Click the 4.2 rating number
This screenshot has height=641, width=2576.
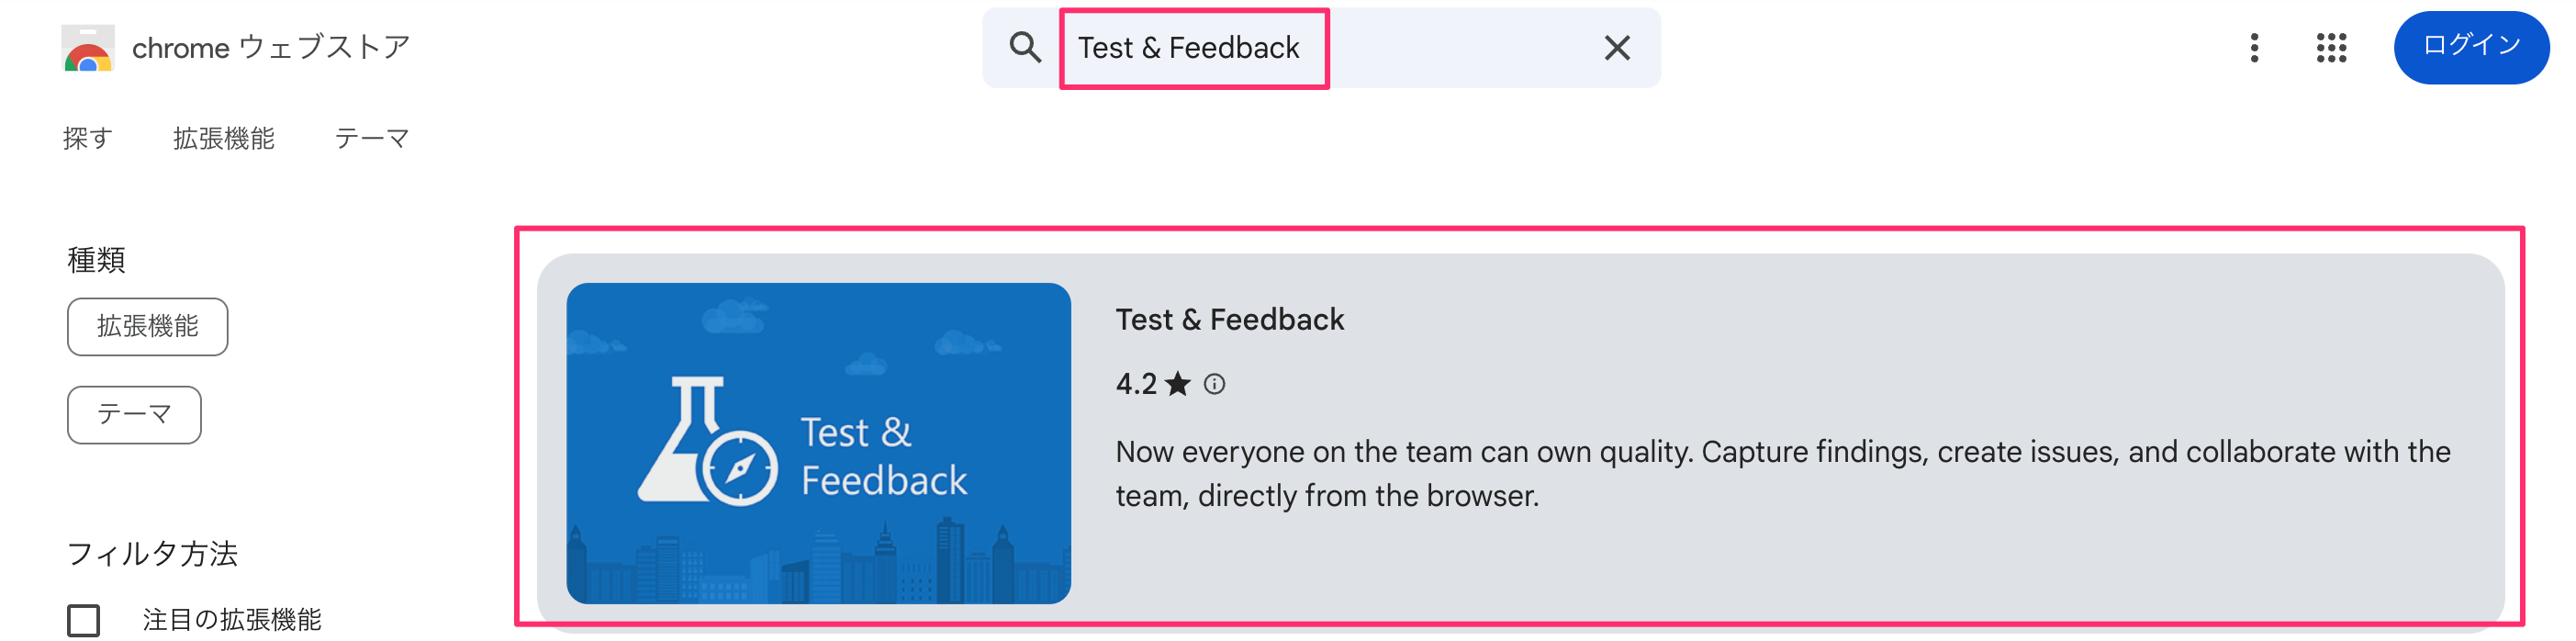click(x=1136, y=384)
